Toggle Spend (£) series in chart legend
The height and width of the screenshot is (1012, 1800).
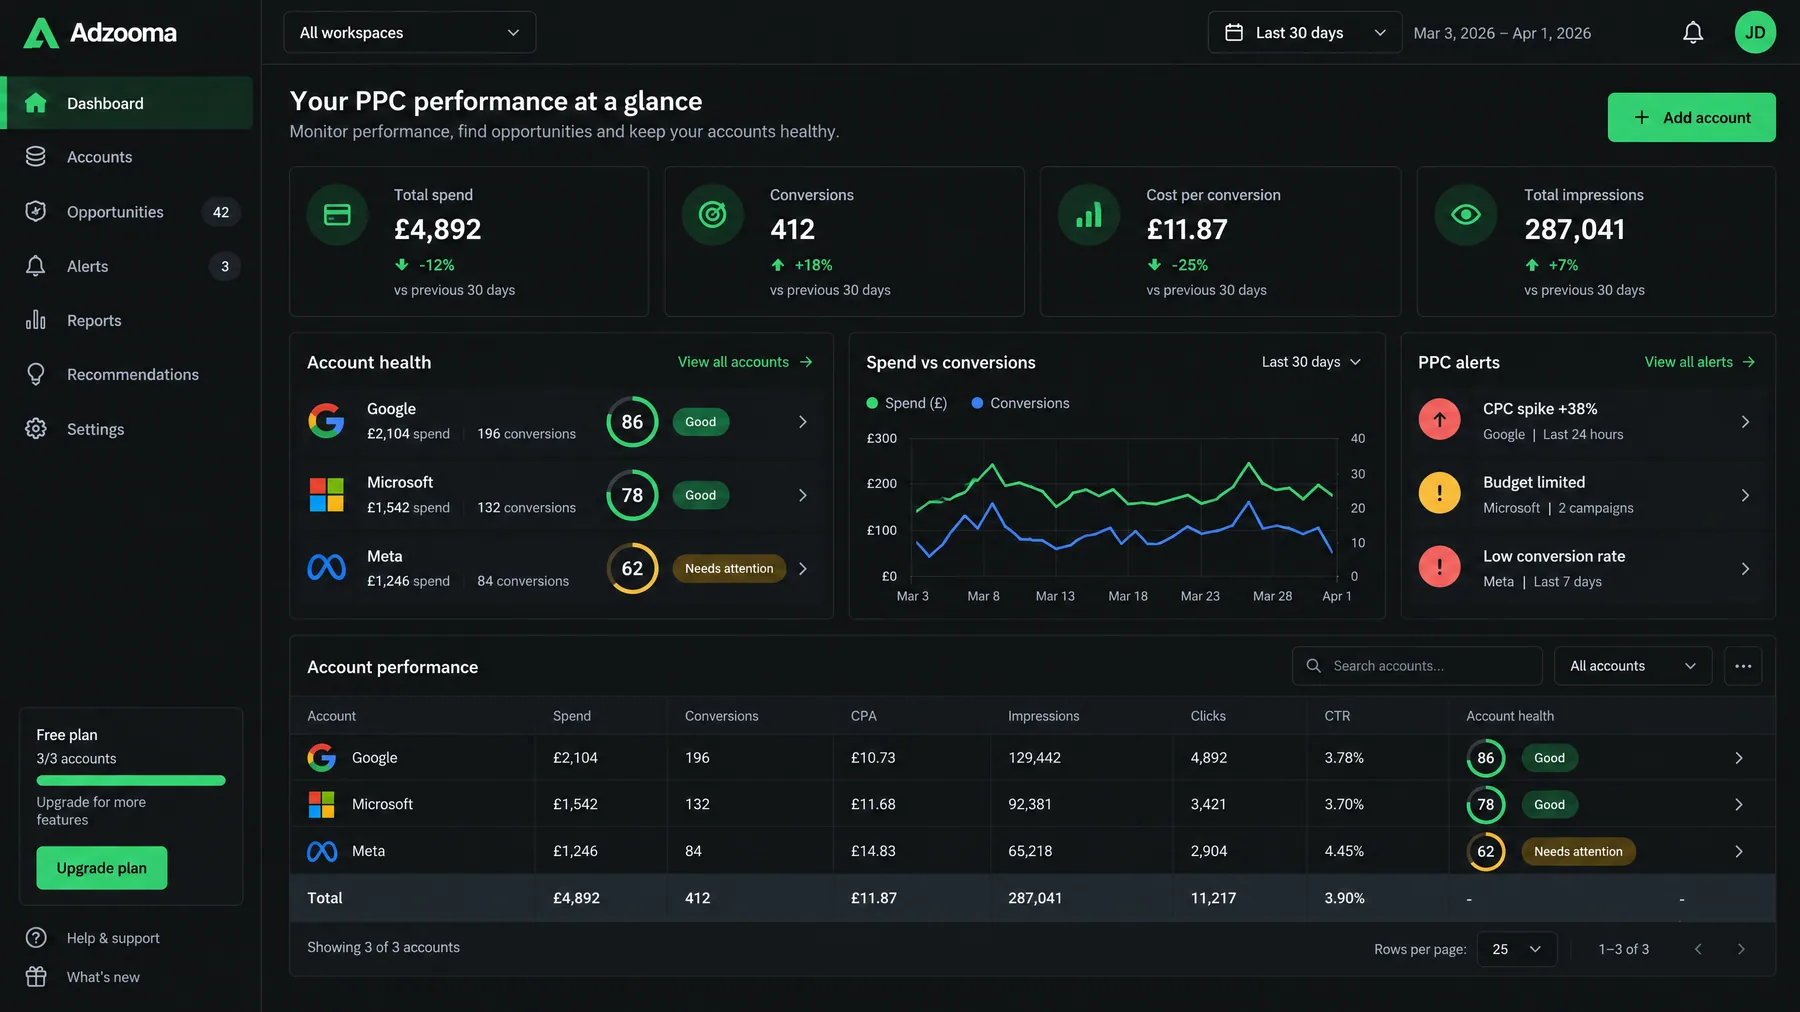[906, 403]
